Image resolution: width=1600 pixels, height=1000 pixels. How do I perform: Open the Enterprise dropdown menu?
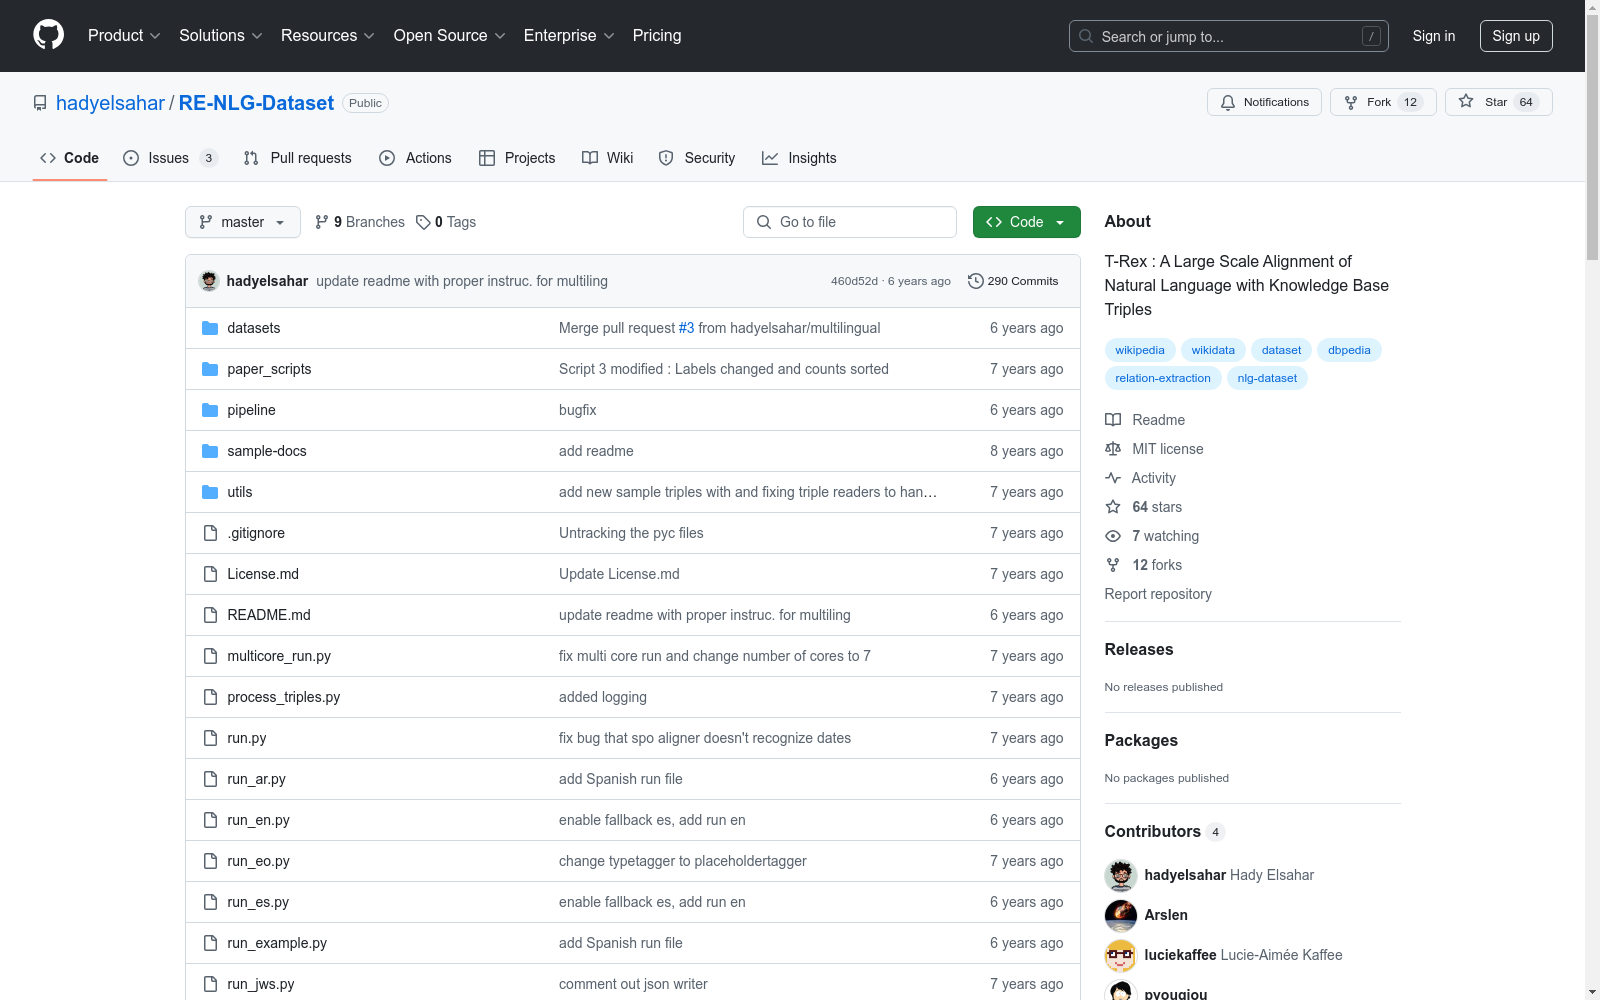[x=569, y=36]
